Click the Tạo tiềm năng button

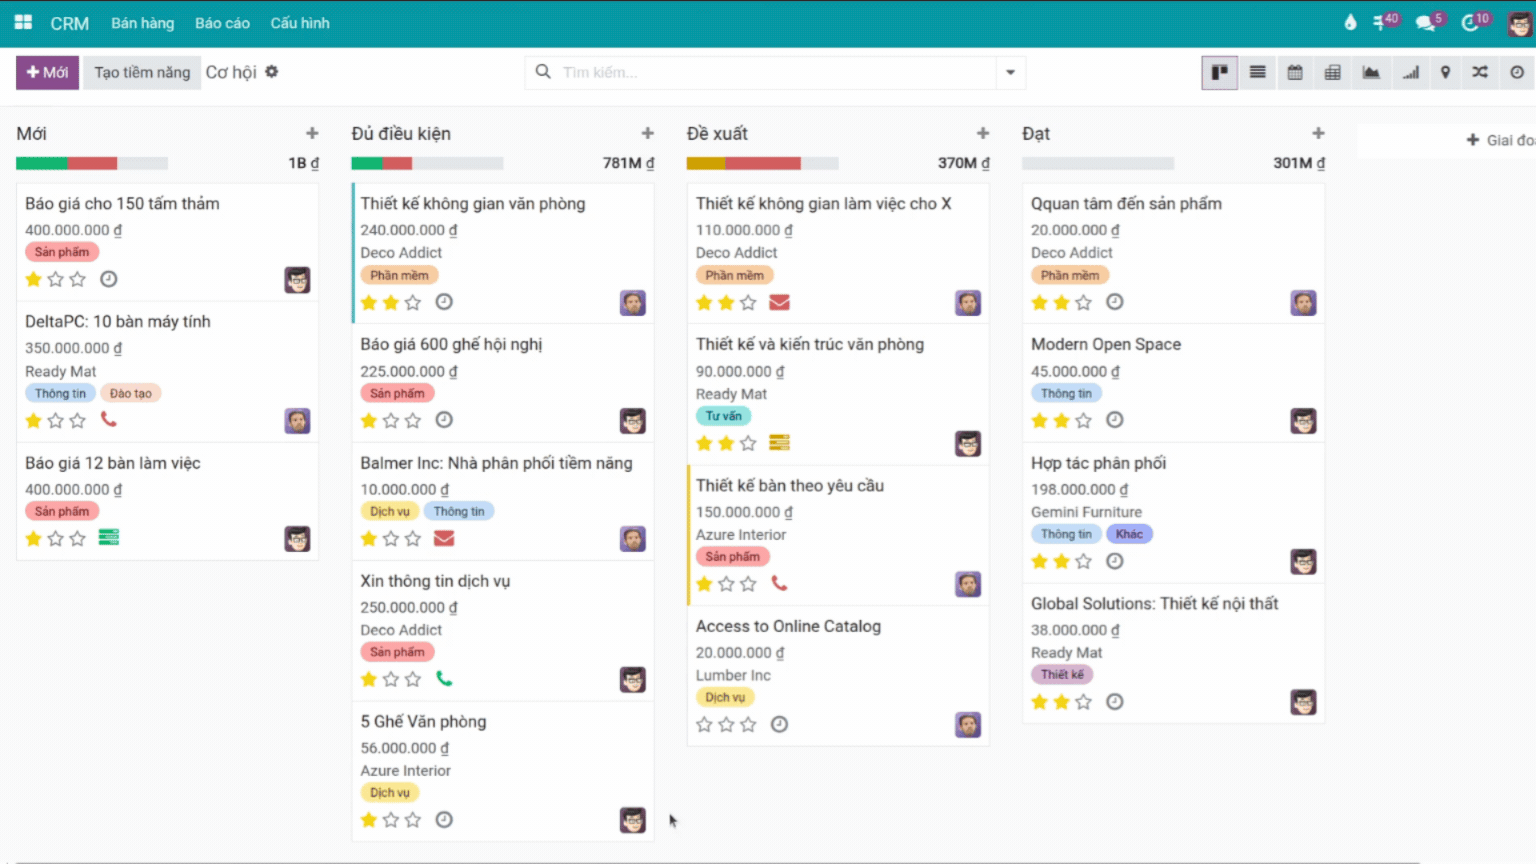click(142, 72)
